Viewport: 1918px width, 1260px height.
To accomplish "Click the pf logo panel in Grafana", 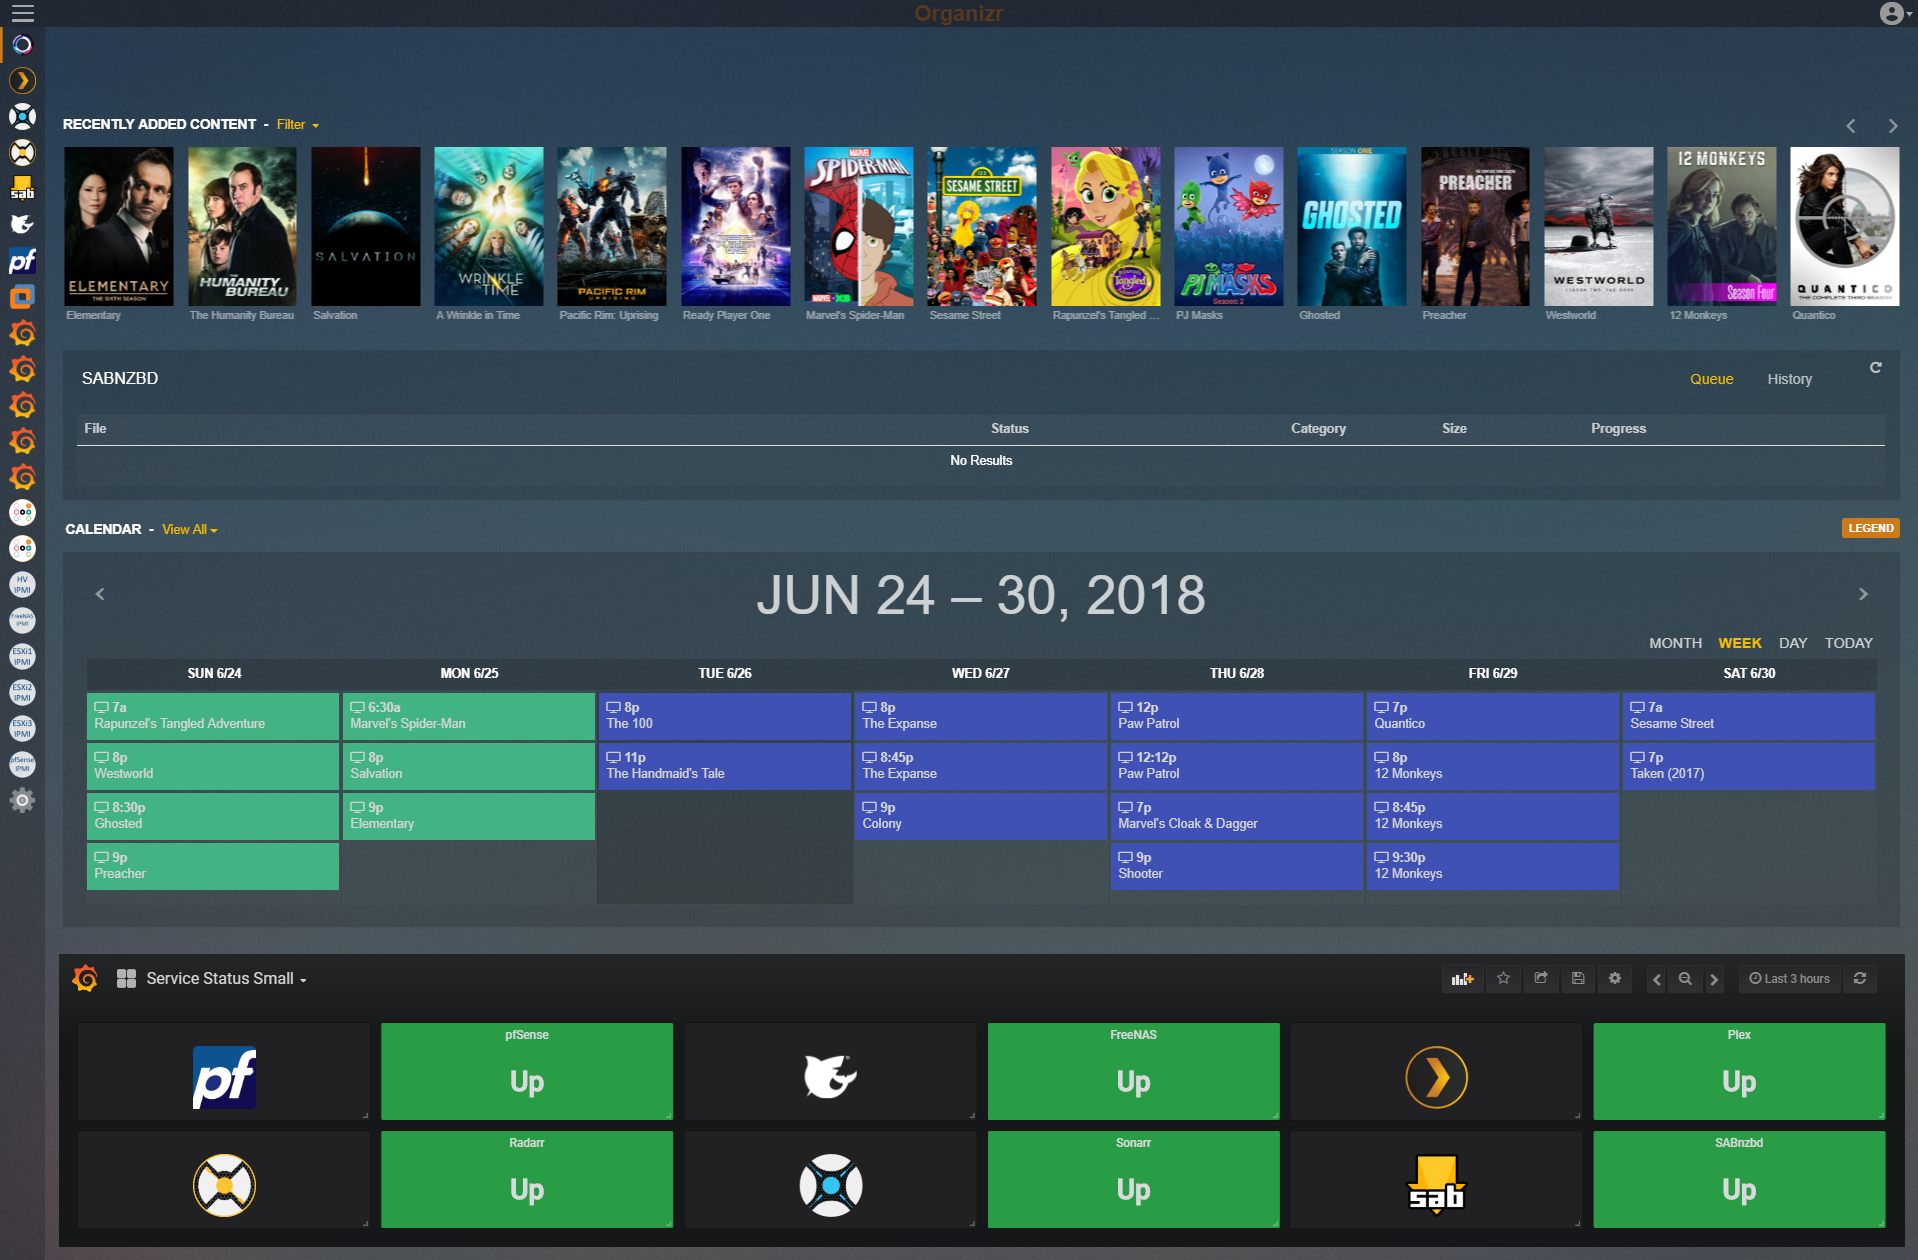I will click(224, 1071).
